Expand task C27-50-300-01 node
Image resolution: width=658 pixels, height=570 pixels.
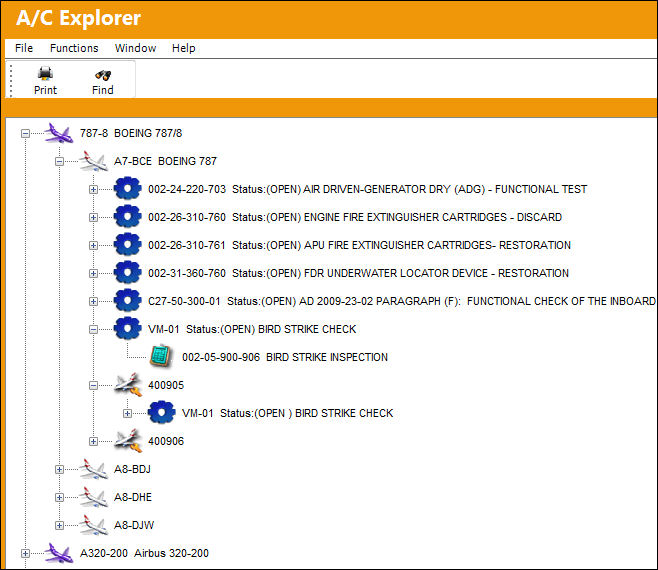click(94, 301)
